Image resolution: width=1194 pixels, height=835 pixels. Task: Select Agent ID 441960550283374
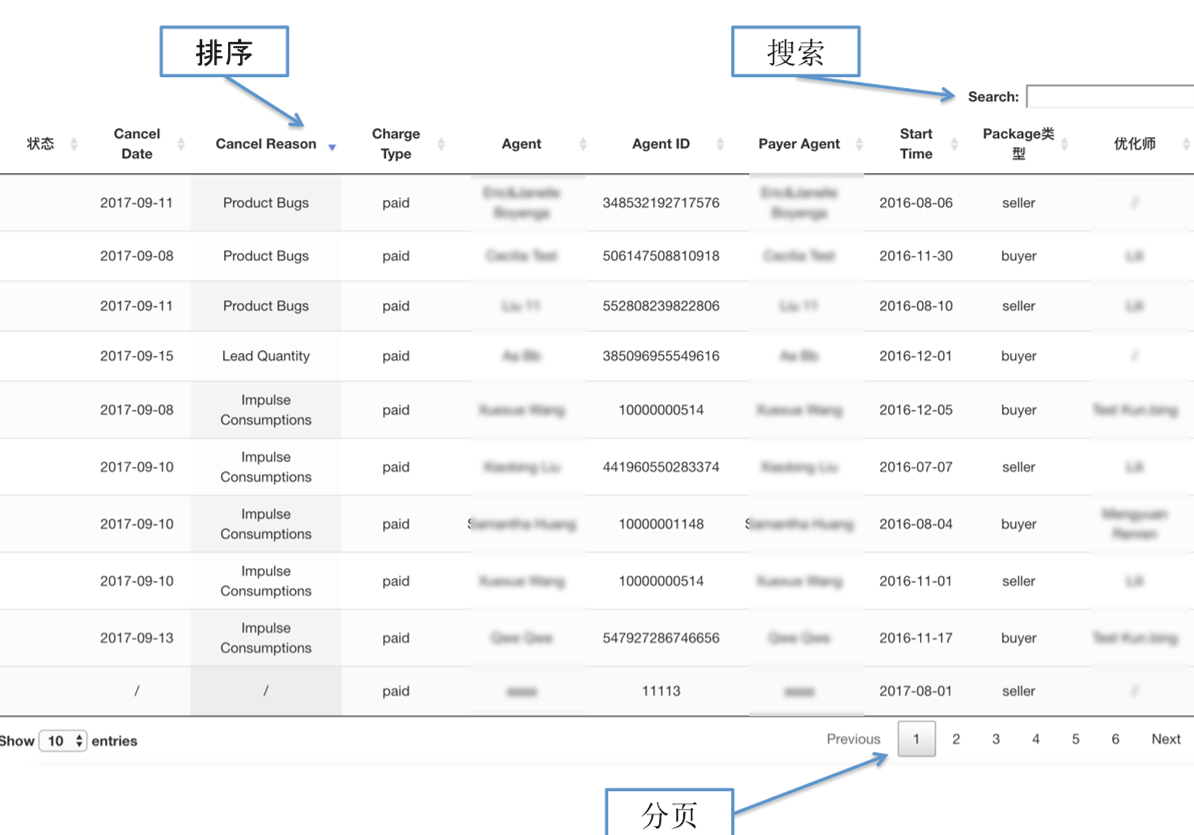pyautogui.click(x=661, y=467)
